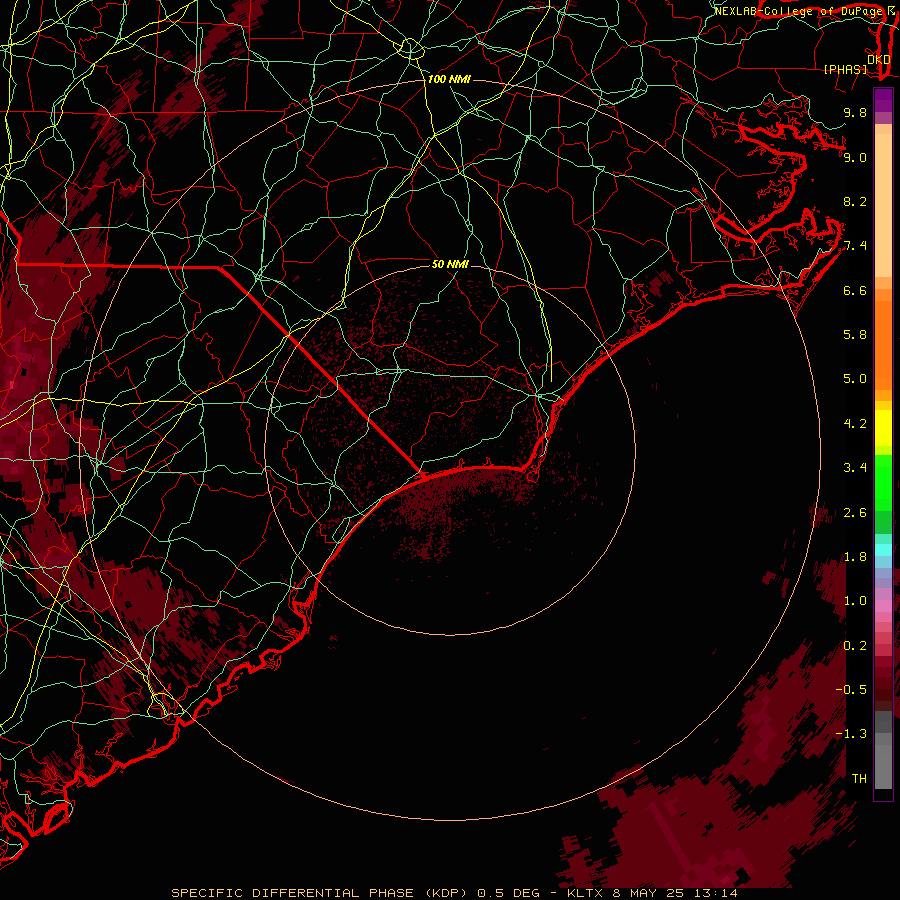The image size is (900, 900).
Task: Click the pink band of the color scale
Action: (883, 606)
